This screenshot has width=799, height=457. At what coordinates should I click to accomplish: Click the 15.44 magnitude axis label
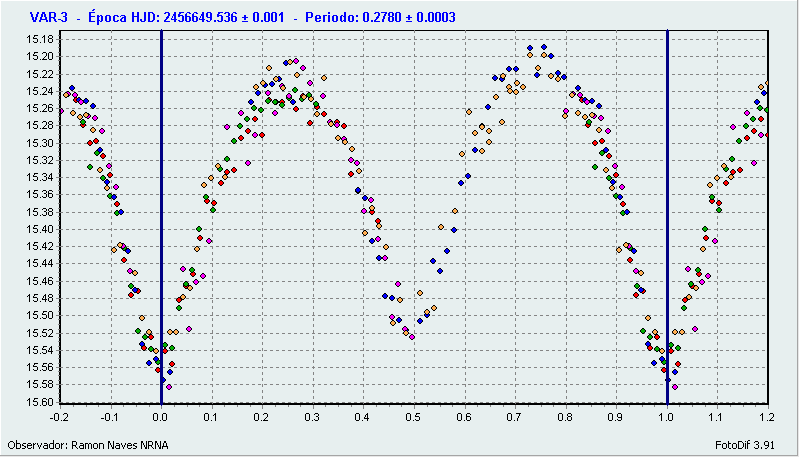pyautogui.click(x=40, y=263)
